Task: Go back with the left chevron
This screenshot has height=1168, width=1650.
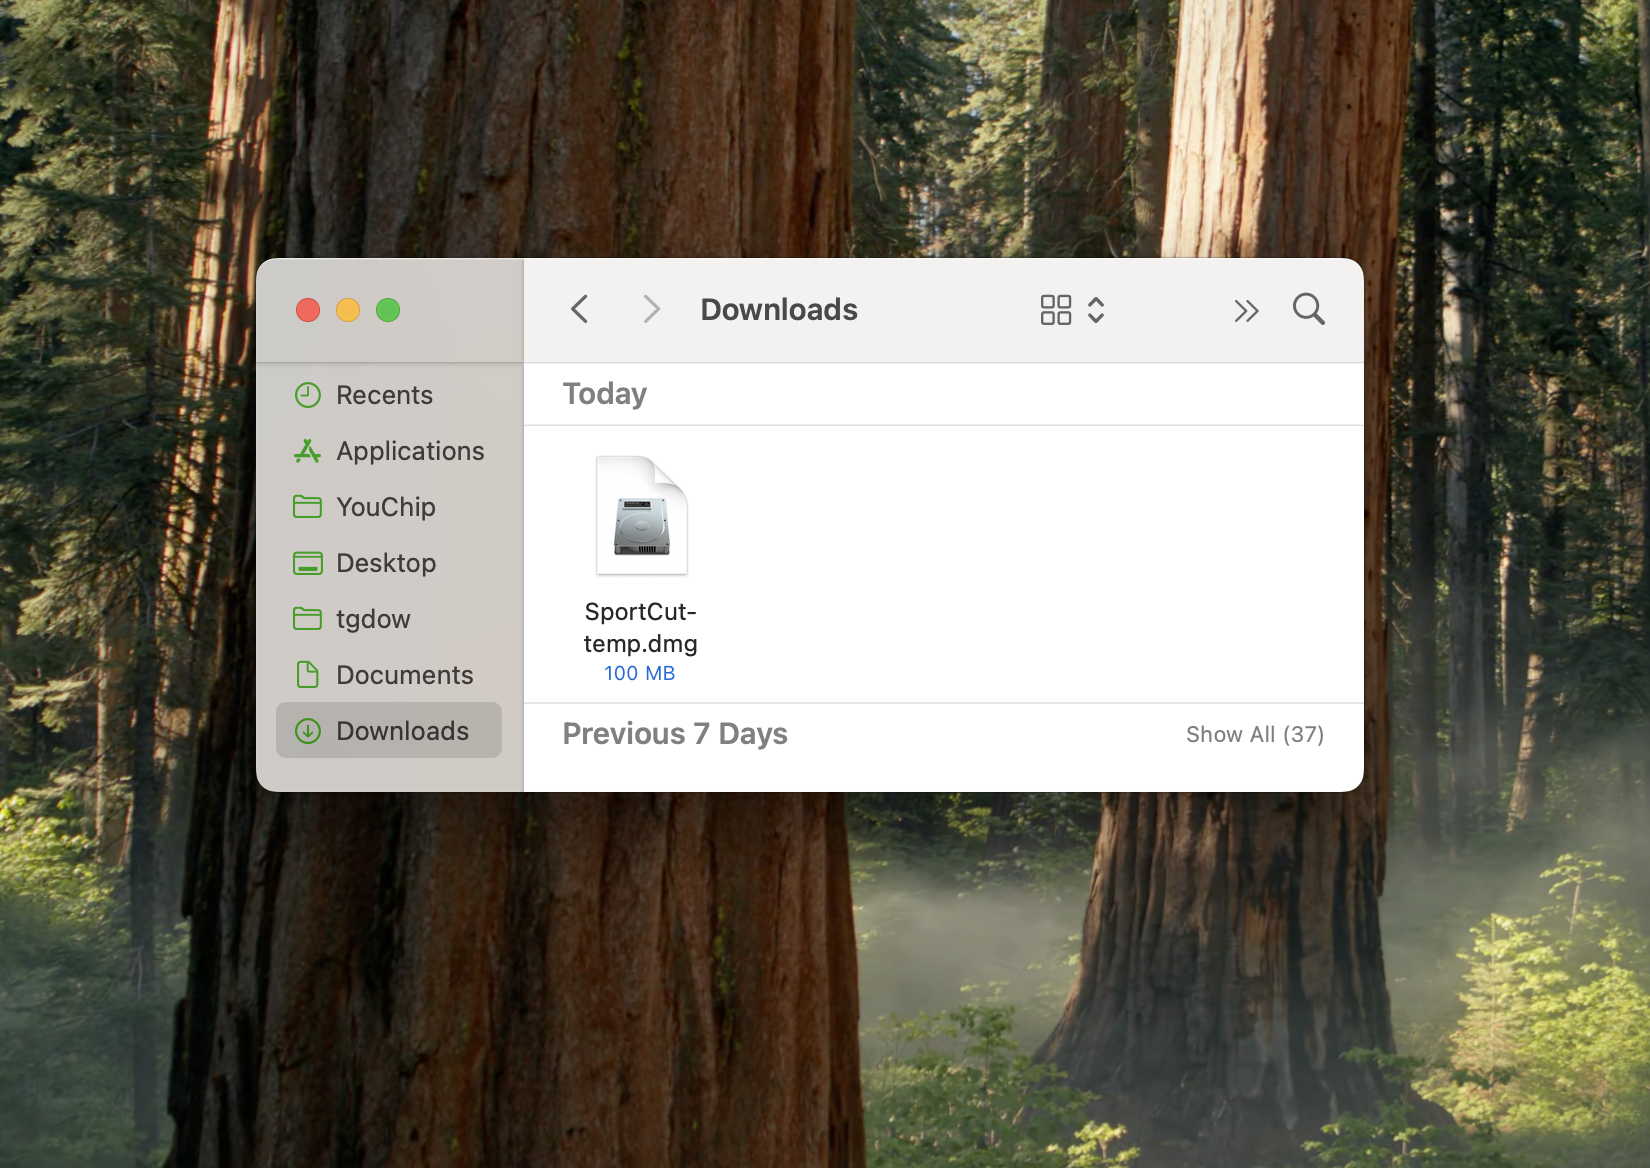Action: 579,309
